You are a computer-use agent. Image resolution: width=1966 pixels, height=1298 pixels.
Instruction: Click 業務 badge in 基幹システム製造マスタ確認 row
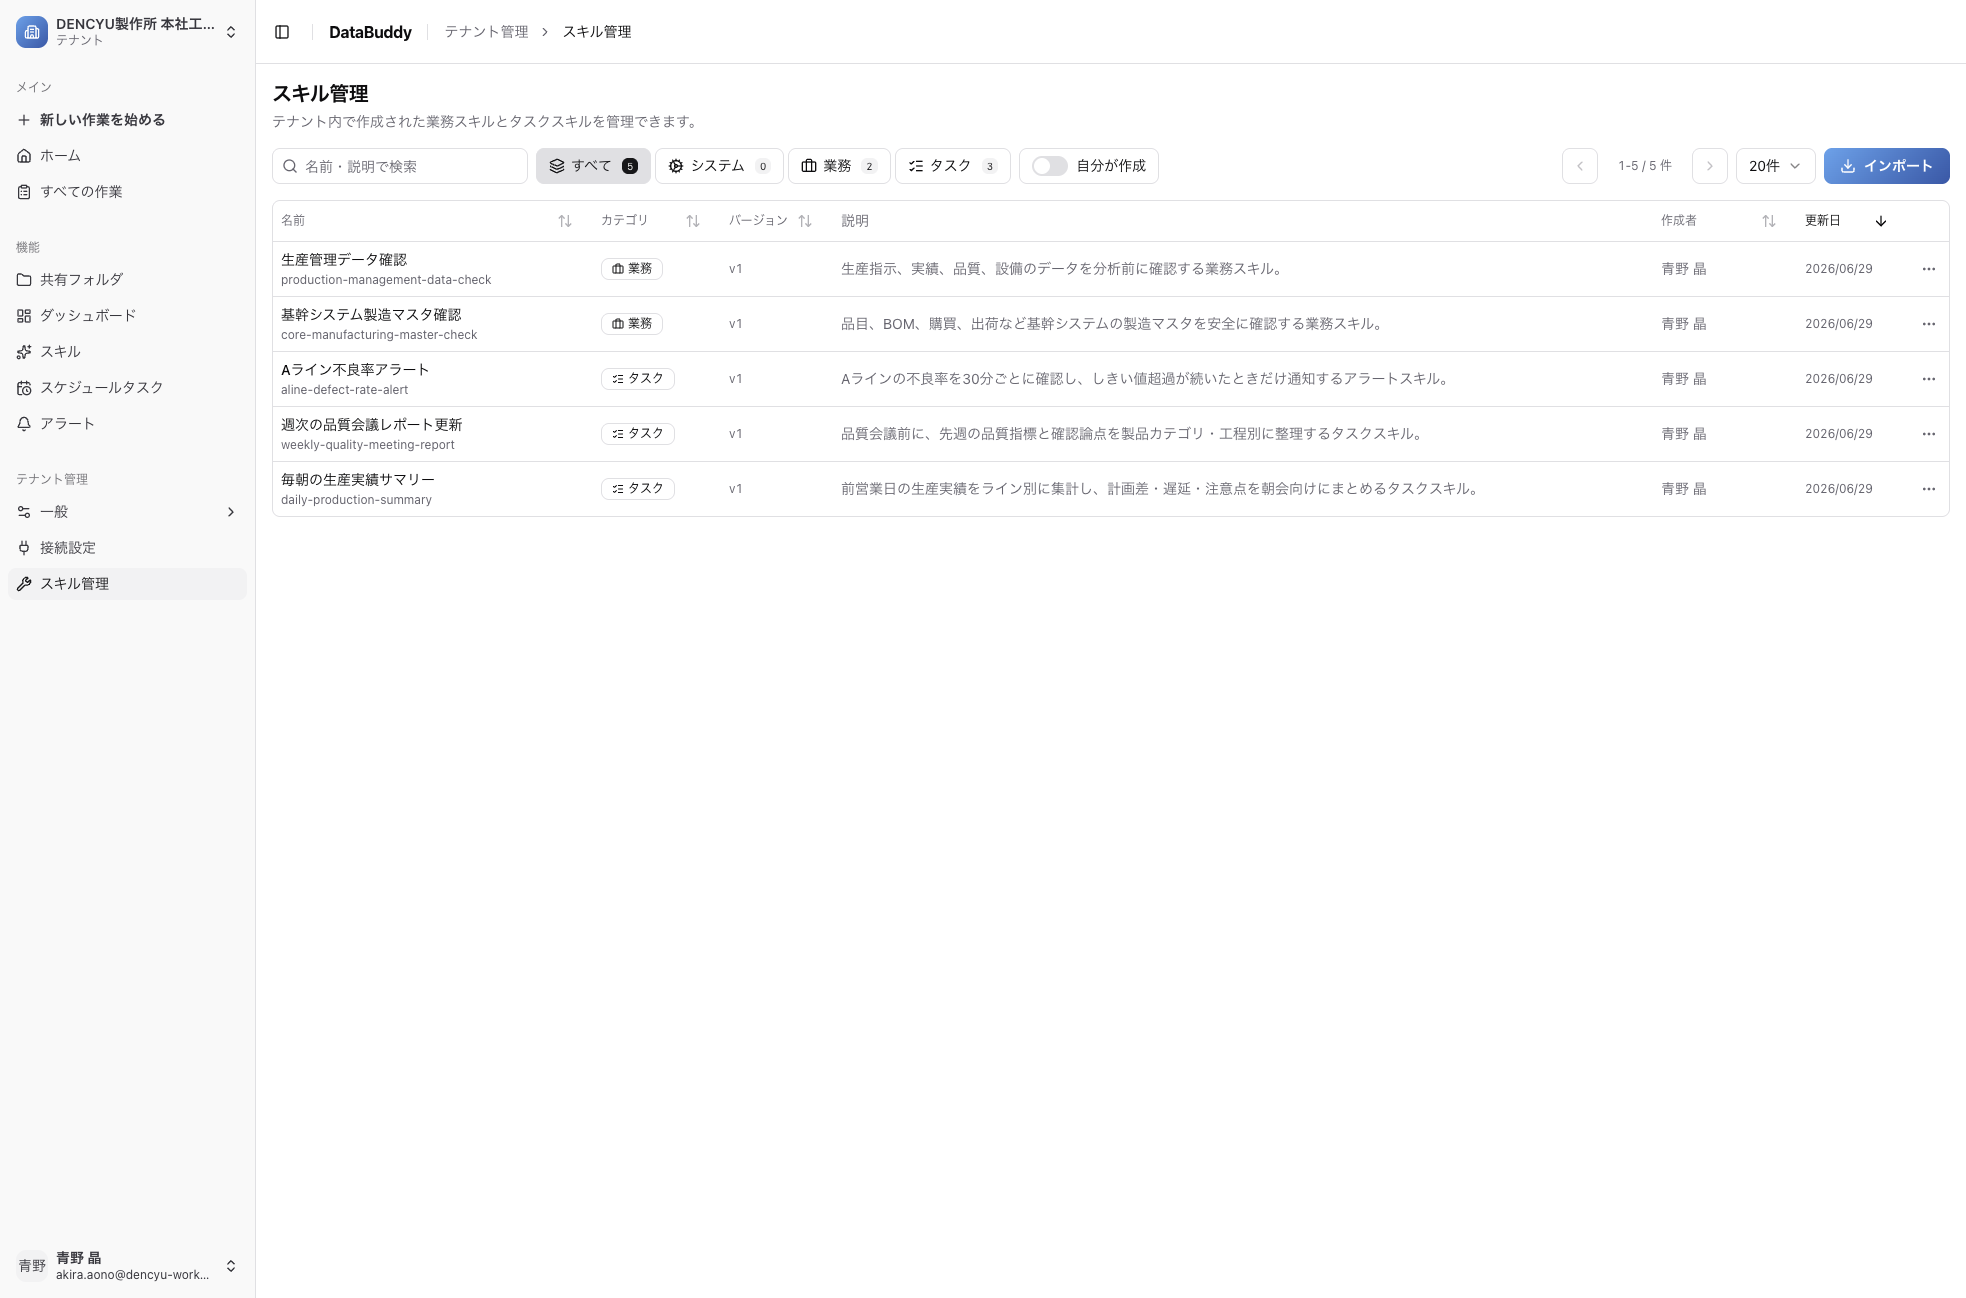coord(632,324)
